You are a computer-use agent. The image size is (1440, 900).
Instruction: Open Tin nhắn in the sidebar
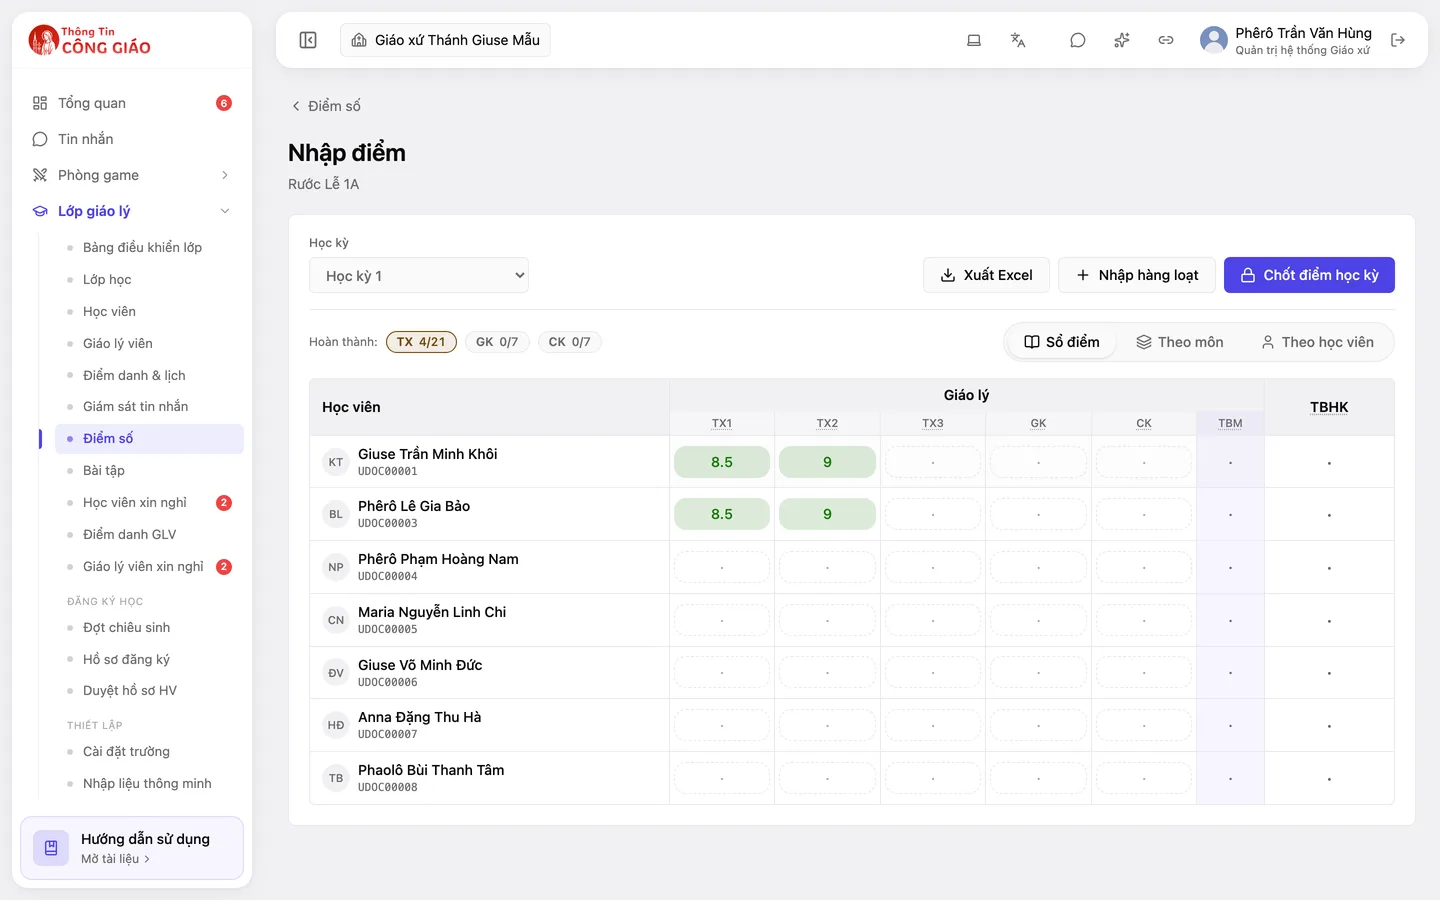point(132,139)
